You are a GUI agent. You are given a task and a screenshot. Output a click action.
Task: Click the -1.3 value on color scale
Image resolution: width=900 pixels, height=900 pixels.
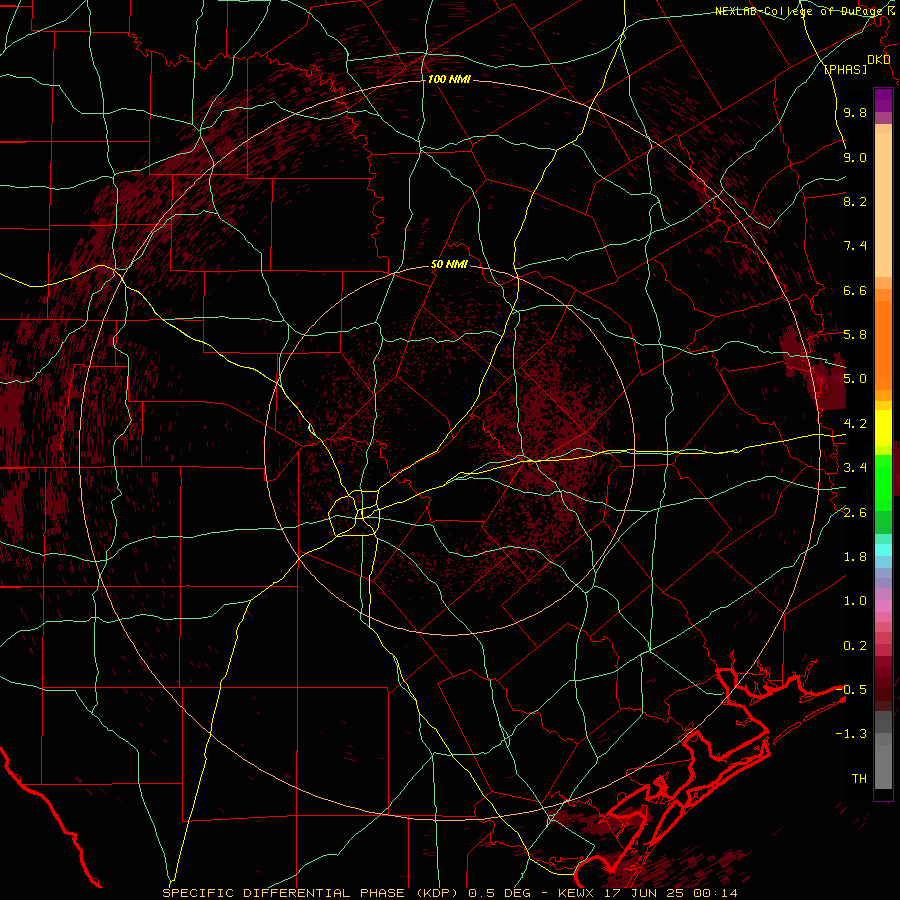(x=851, y=734)
